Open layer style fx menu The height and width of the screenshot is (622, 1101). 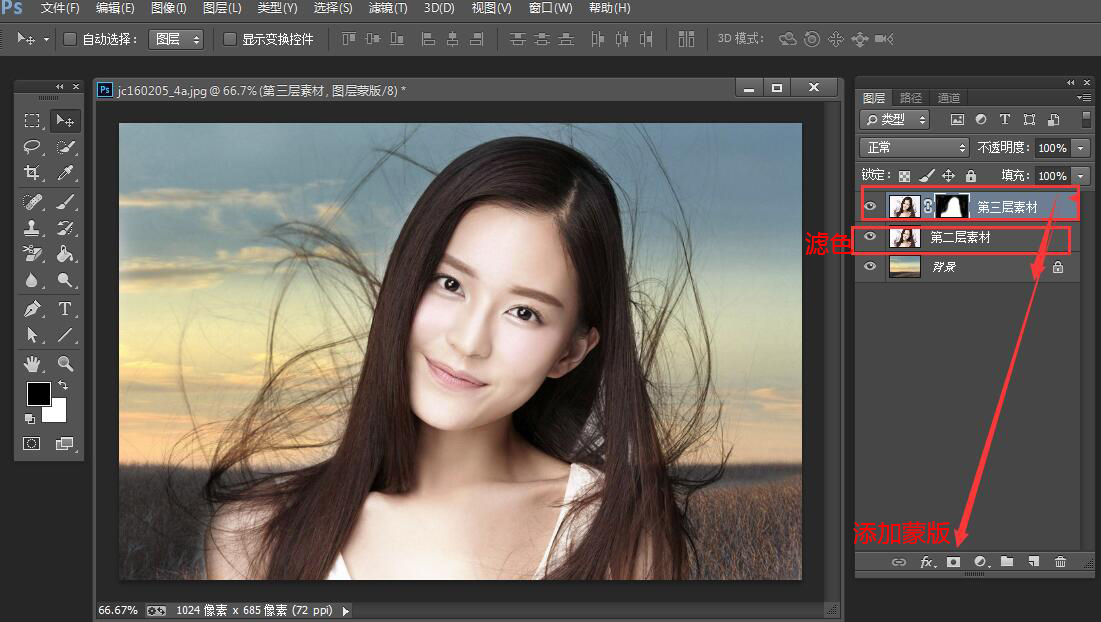(928, 562)
